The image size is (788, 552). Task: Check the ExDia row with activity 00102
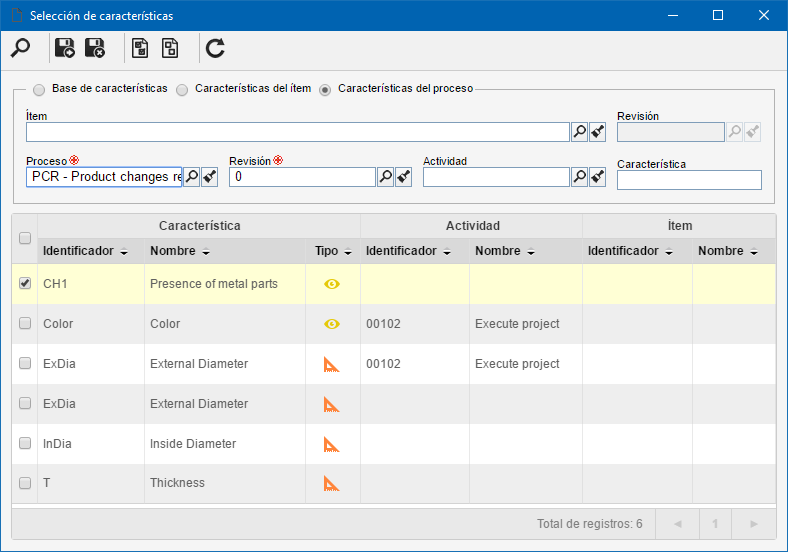(x=25, y=363)
